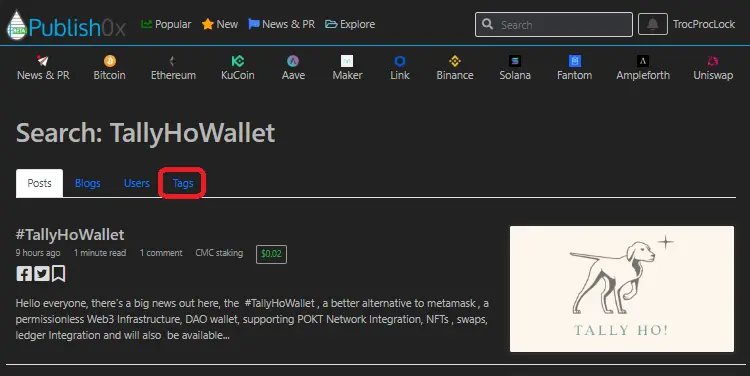Click the Bitcoin coin icon
Viewport: 750px width, 376px height.
click(x=110, y=61)
